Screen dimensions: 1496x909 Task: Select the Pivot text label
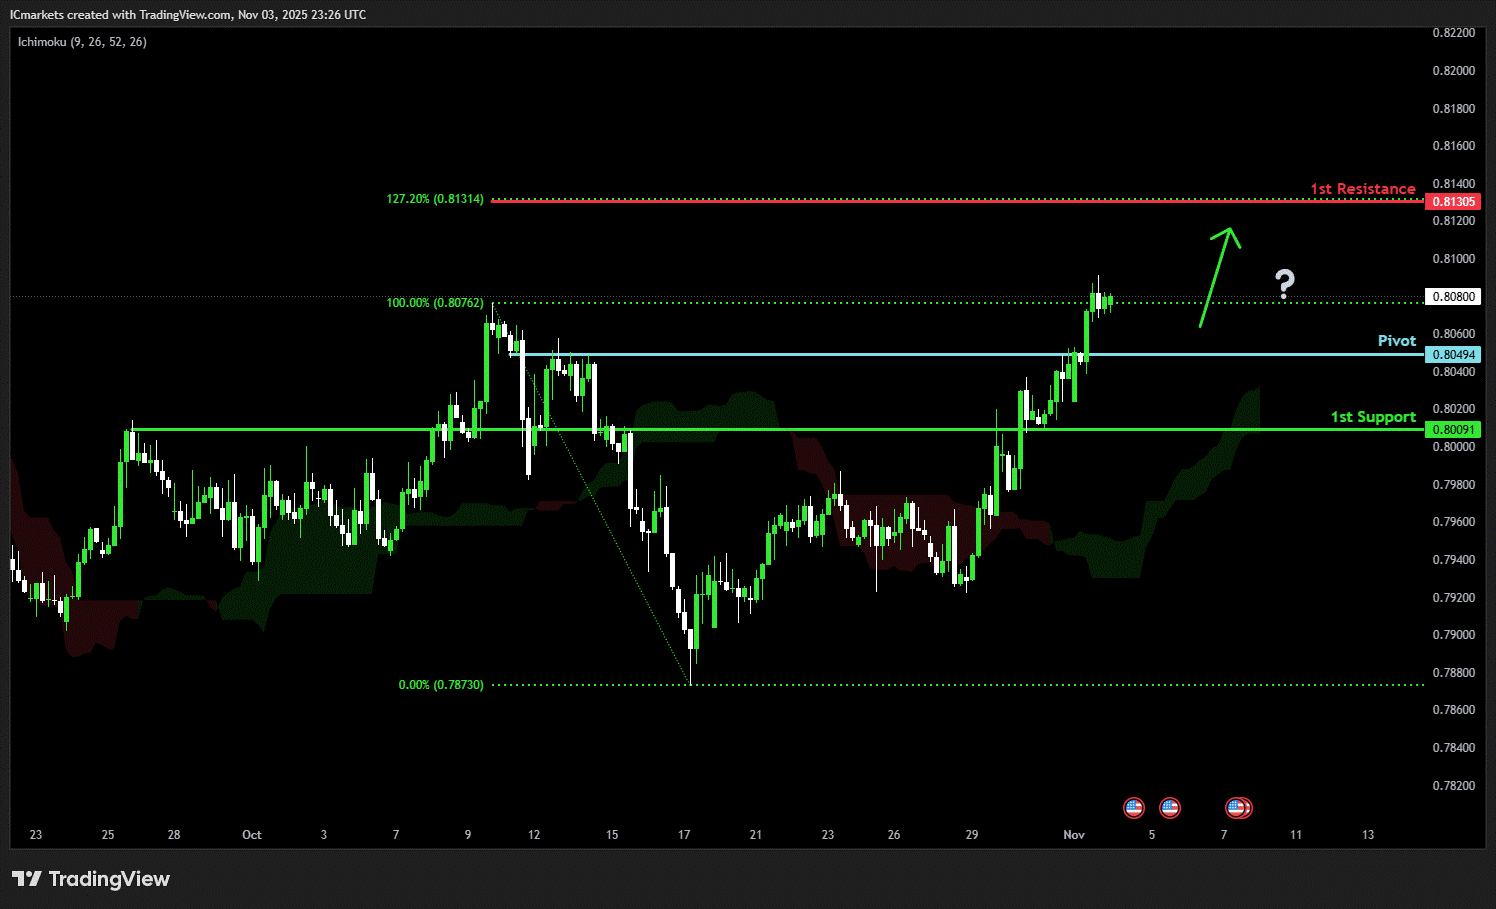[x=1396, y=341]
